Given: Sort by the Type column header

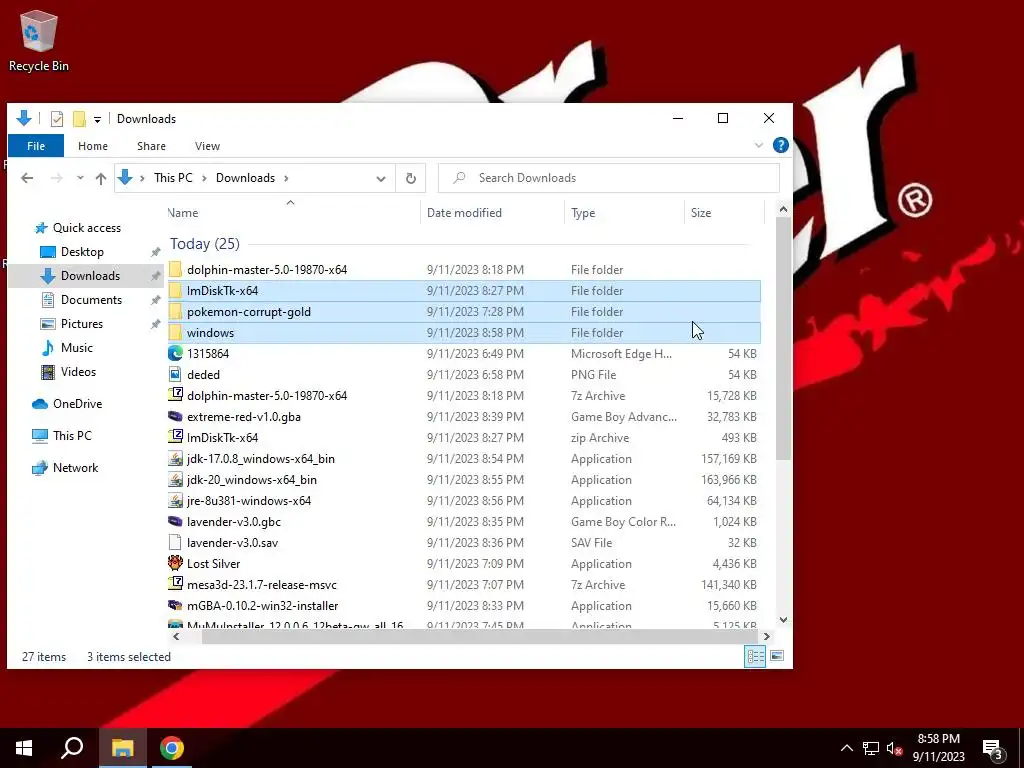Looking at the screenshot, I should 624,213.
